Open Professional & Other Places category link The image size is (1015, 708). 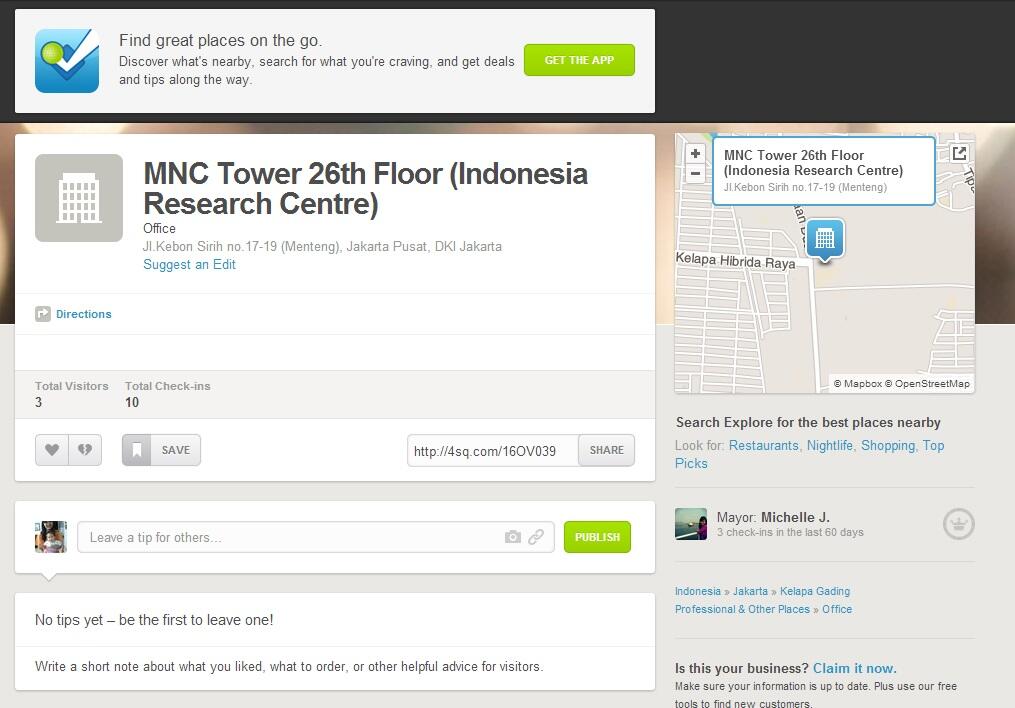(742, 609)
